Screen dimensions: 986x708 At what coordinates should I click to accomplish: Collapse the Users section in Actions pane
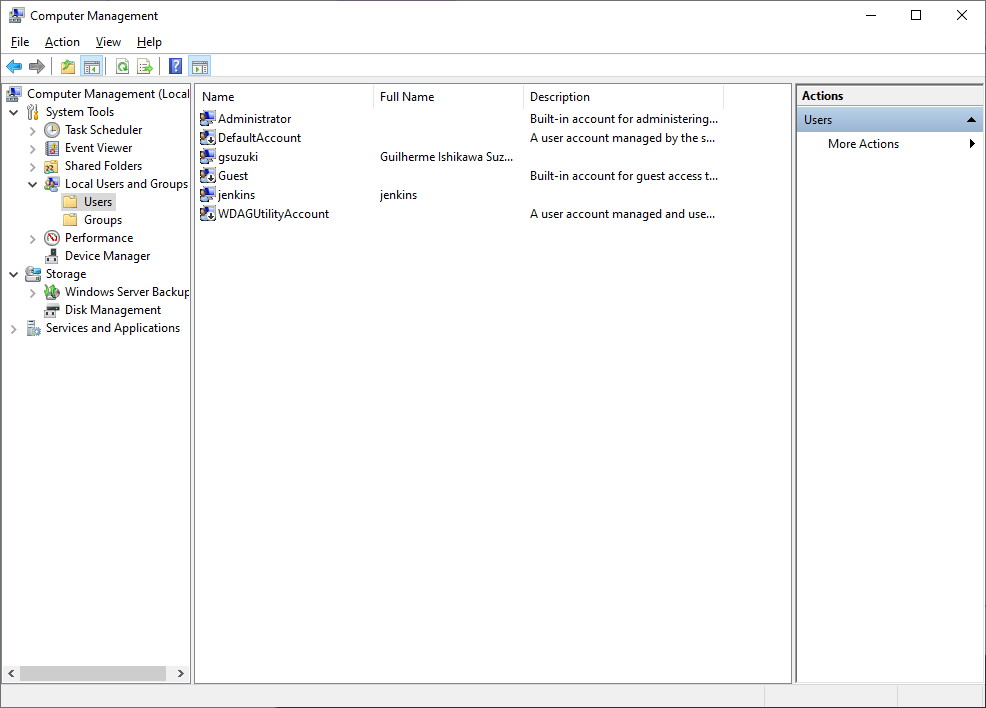tap(971, 120)
